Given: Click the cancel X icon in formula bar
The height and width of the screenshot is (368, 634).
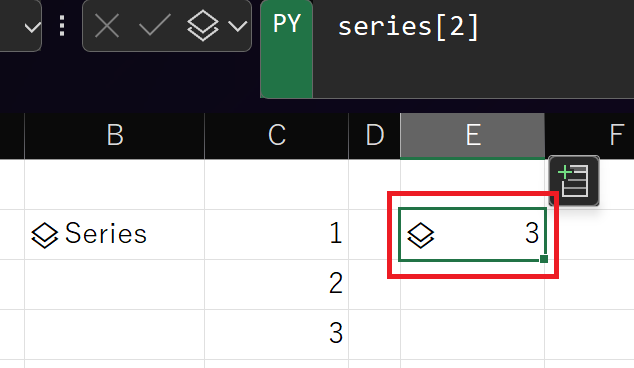Looking at the screenshot, I should coord(107,26).
